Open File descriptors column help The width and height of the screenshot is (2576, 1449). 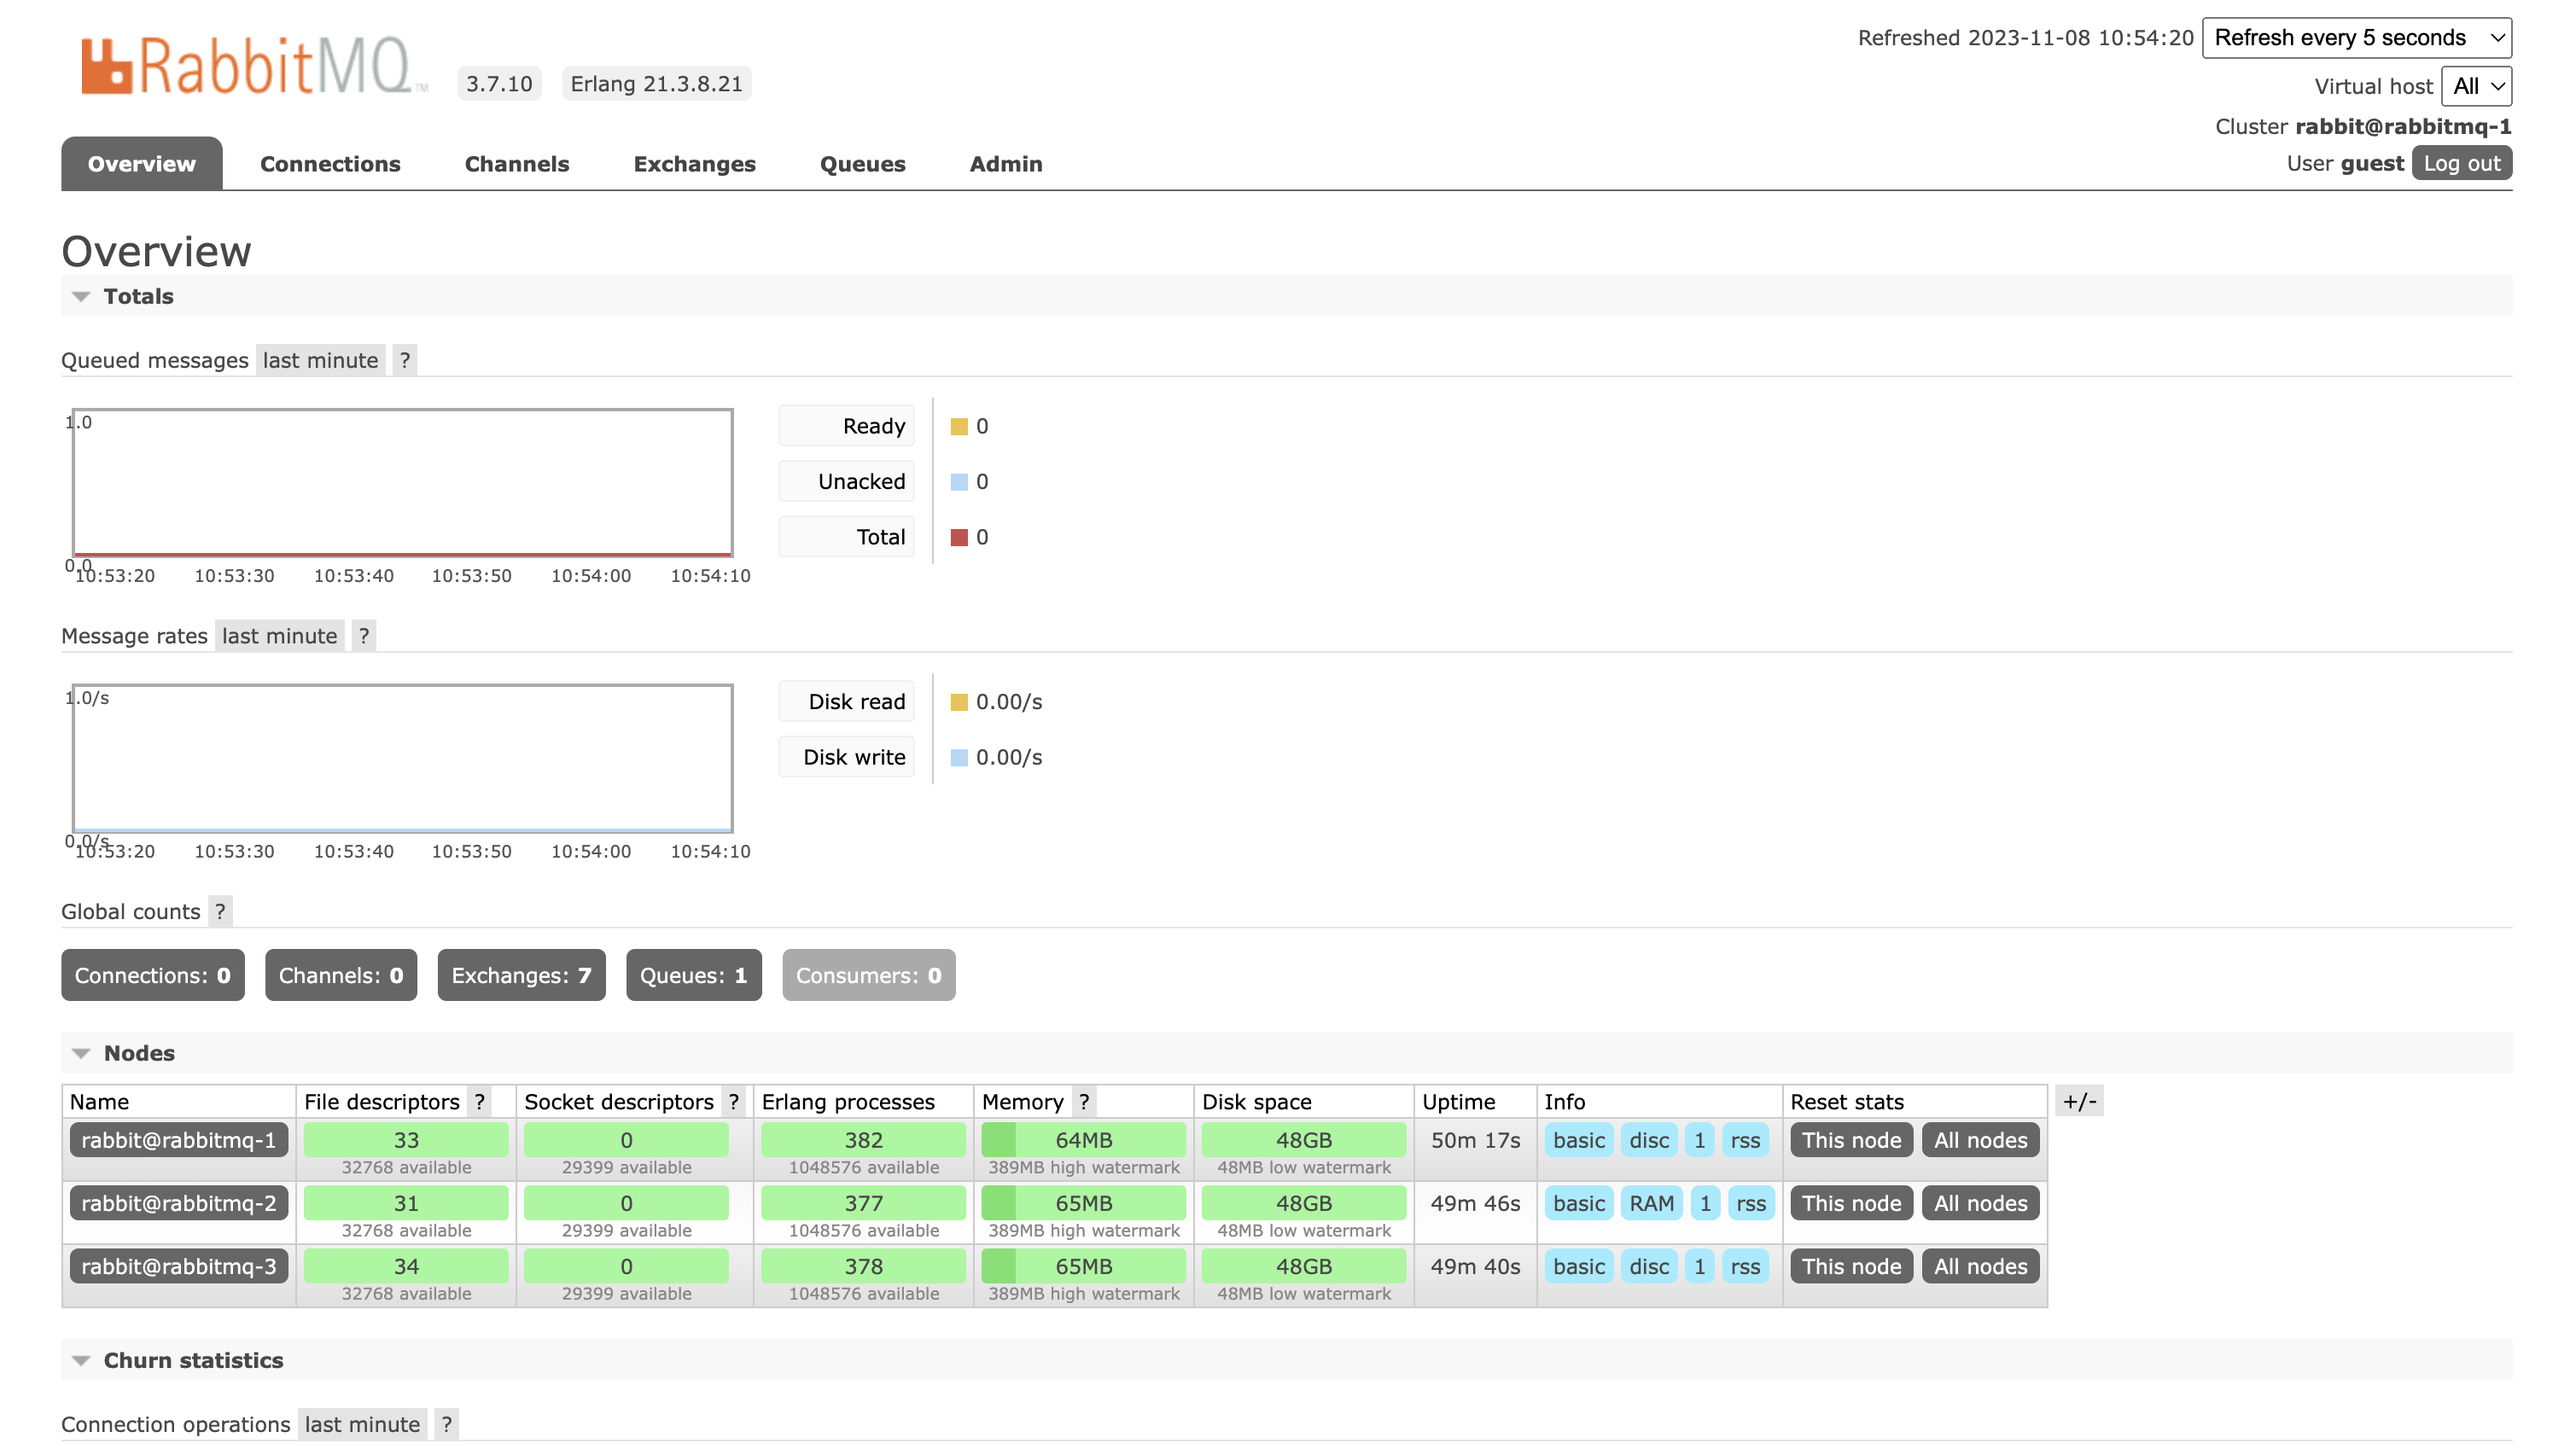480,1101
